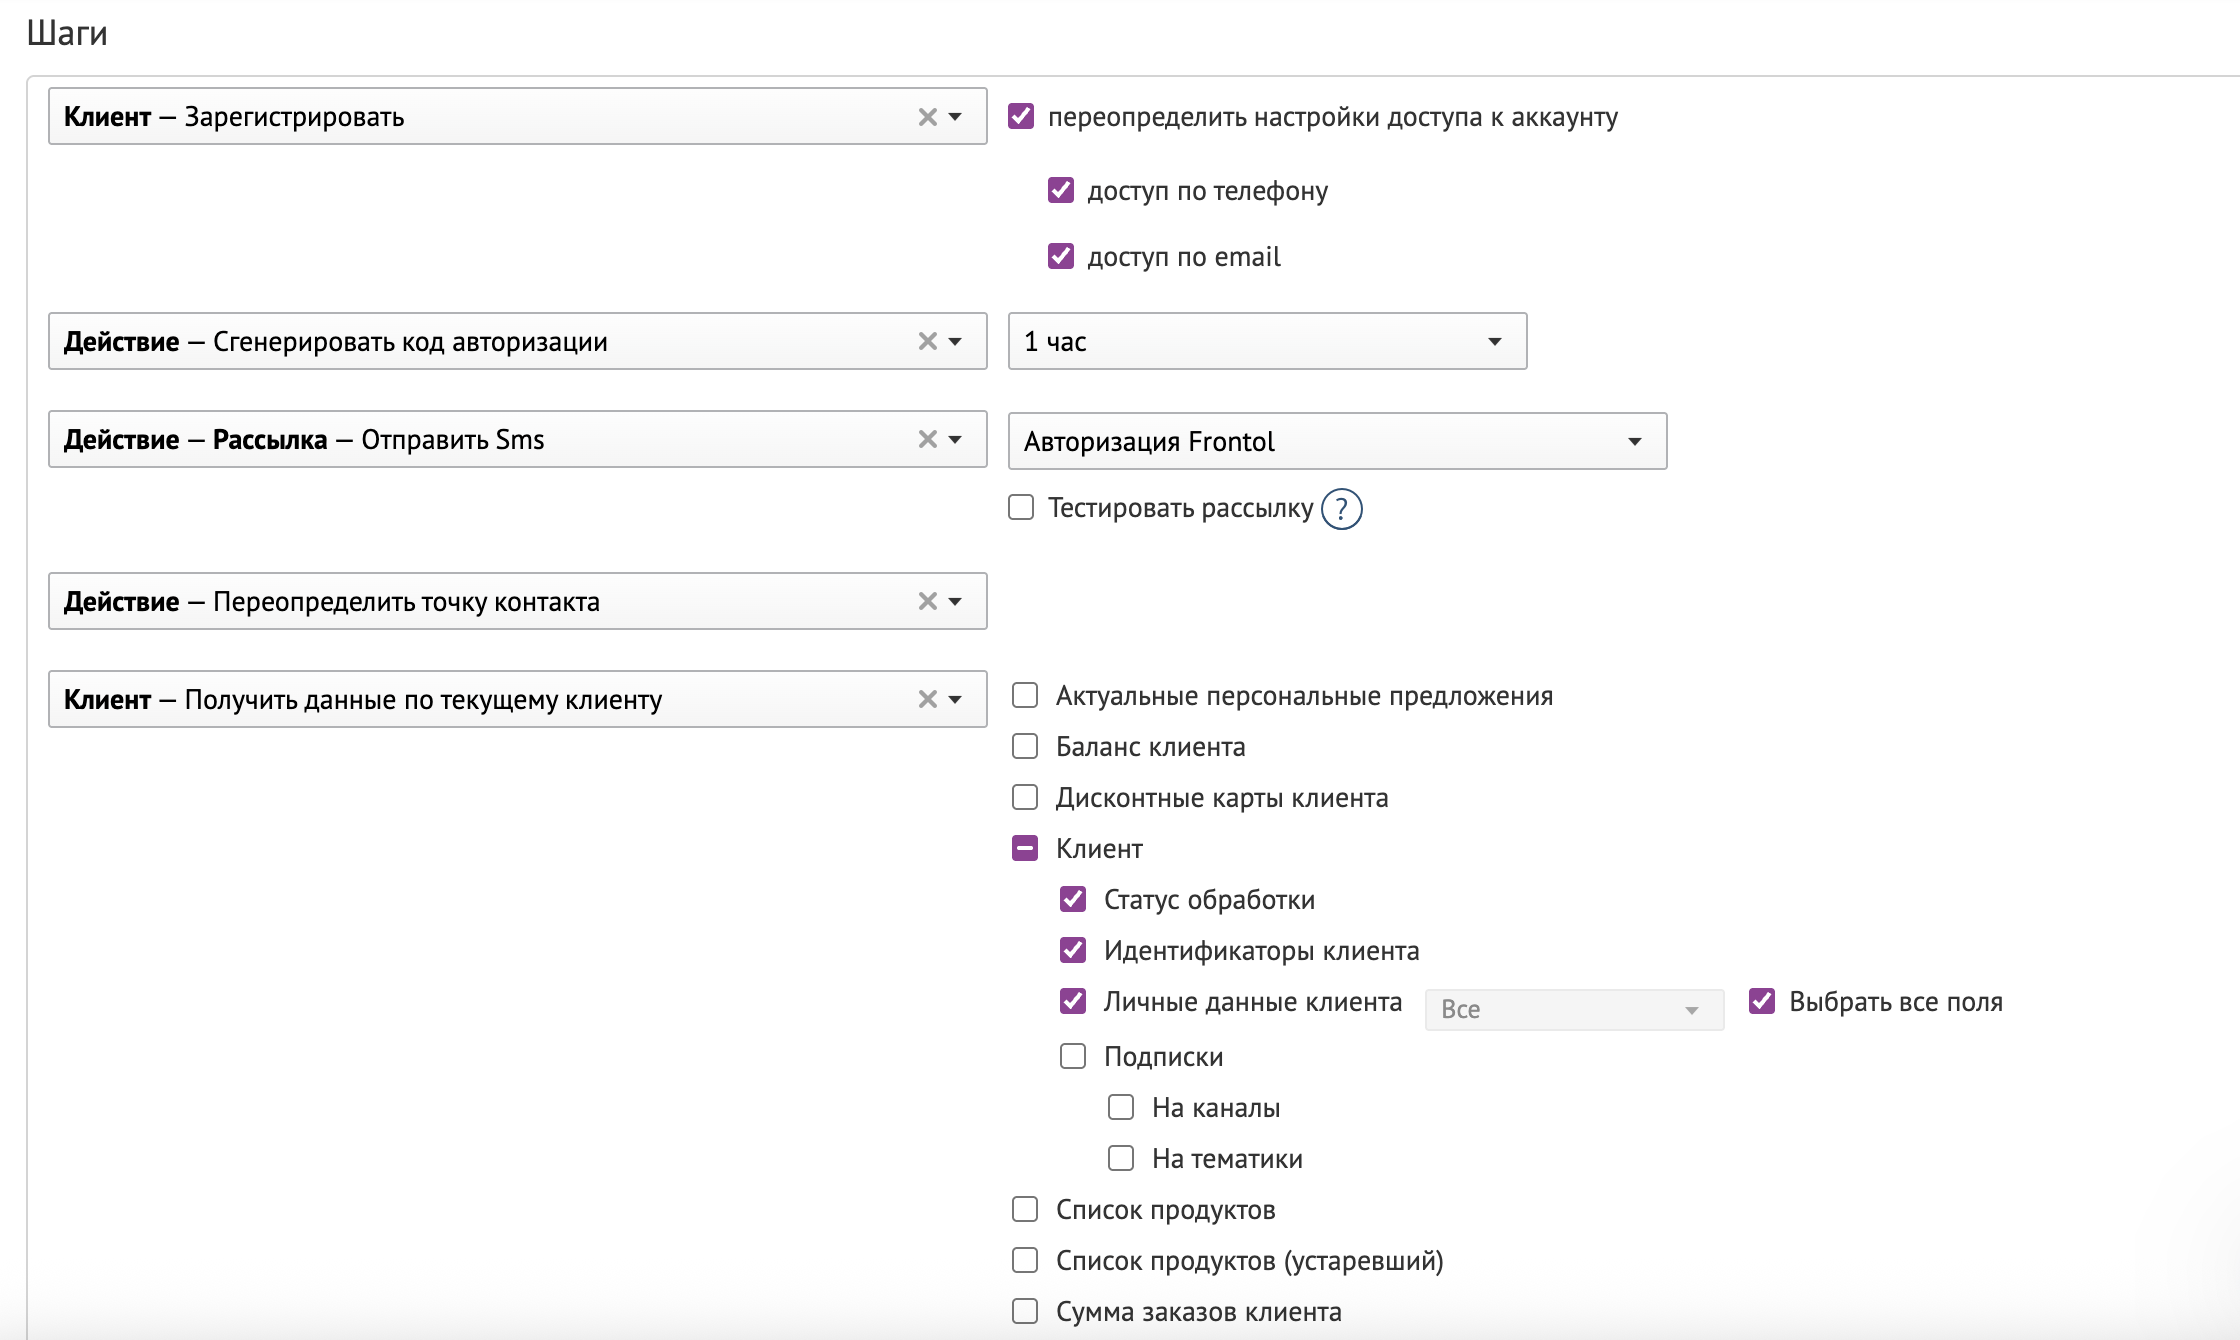The width and height of the screenshot is (2240, 1340).
Task: Click the 'Действие — Сгенерировать код авторизации' field
Action: click(x=480, y=342)
